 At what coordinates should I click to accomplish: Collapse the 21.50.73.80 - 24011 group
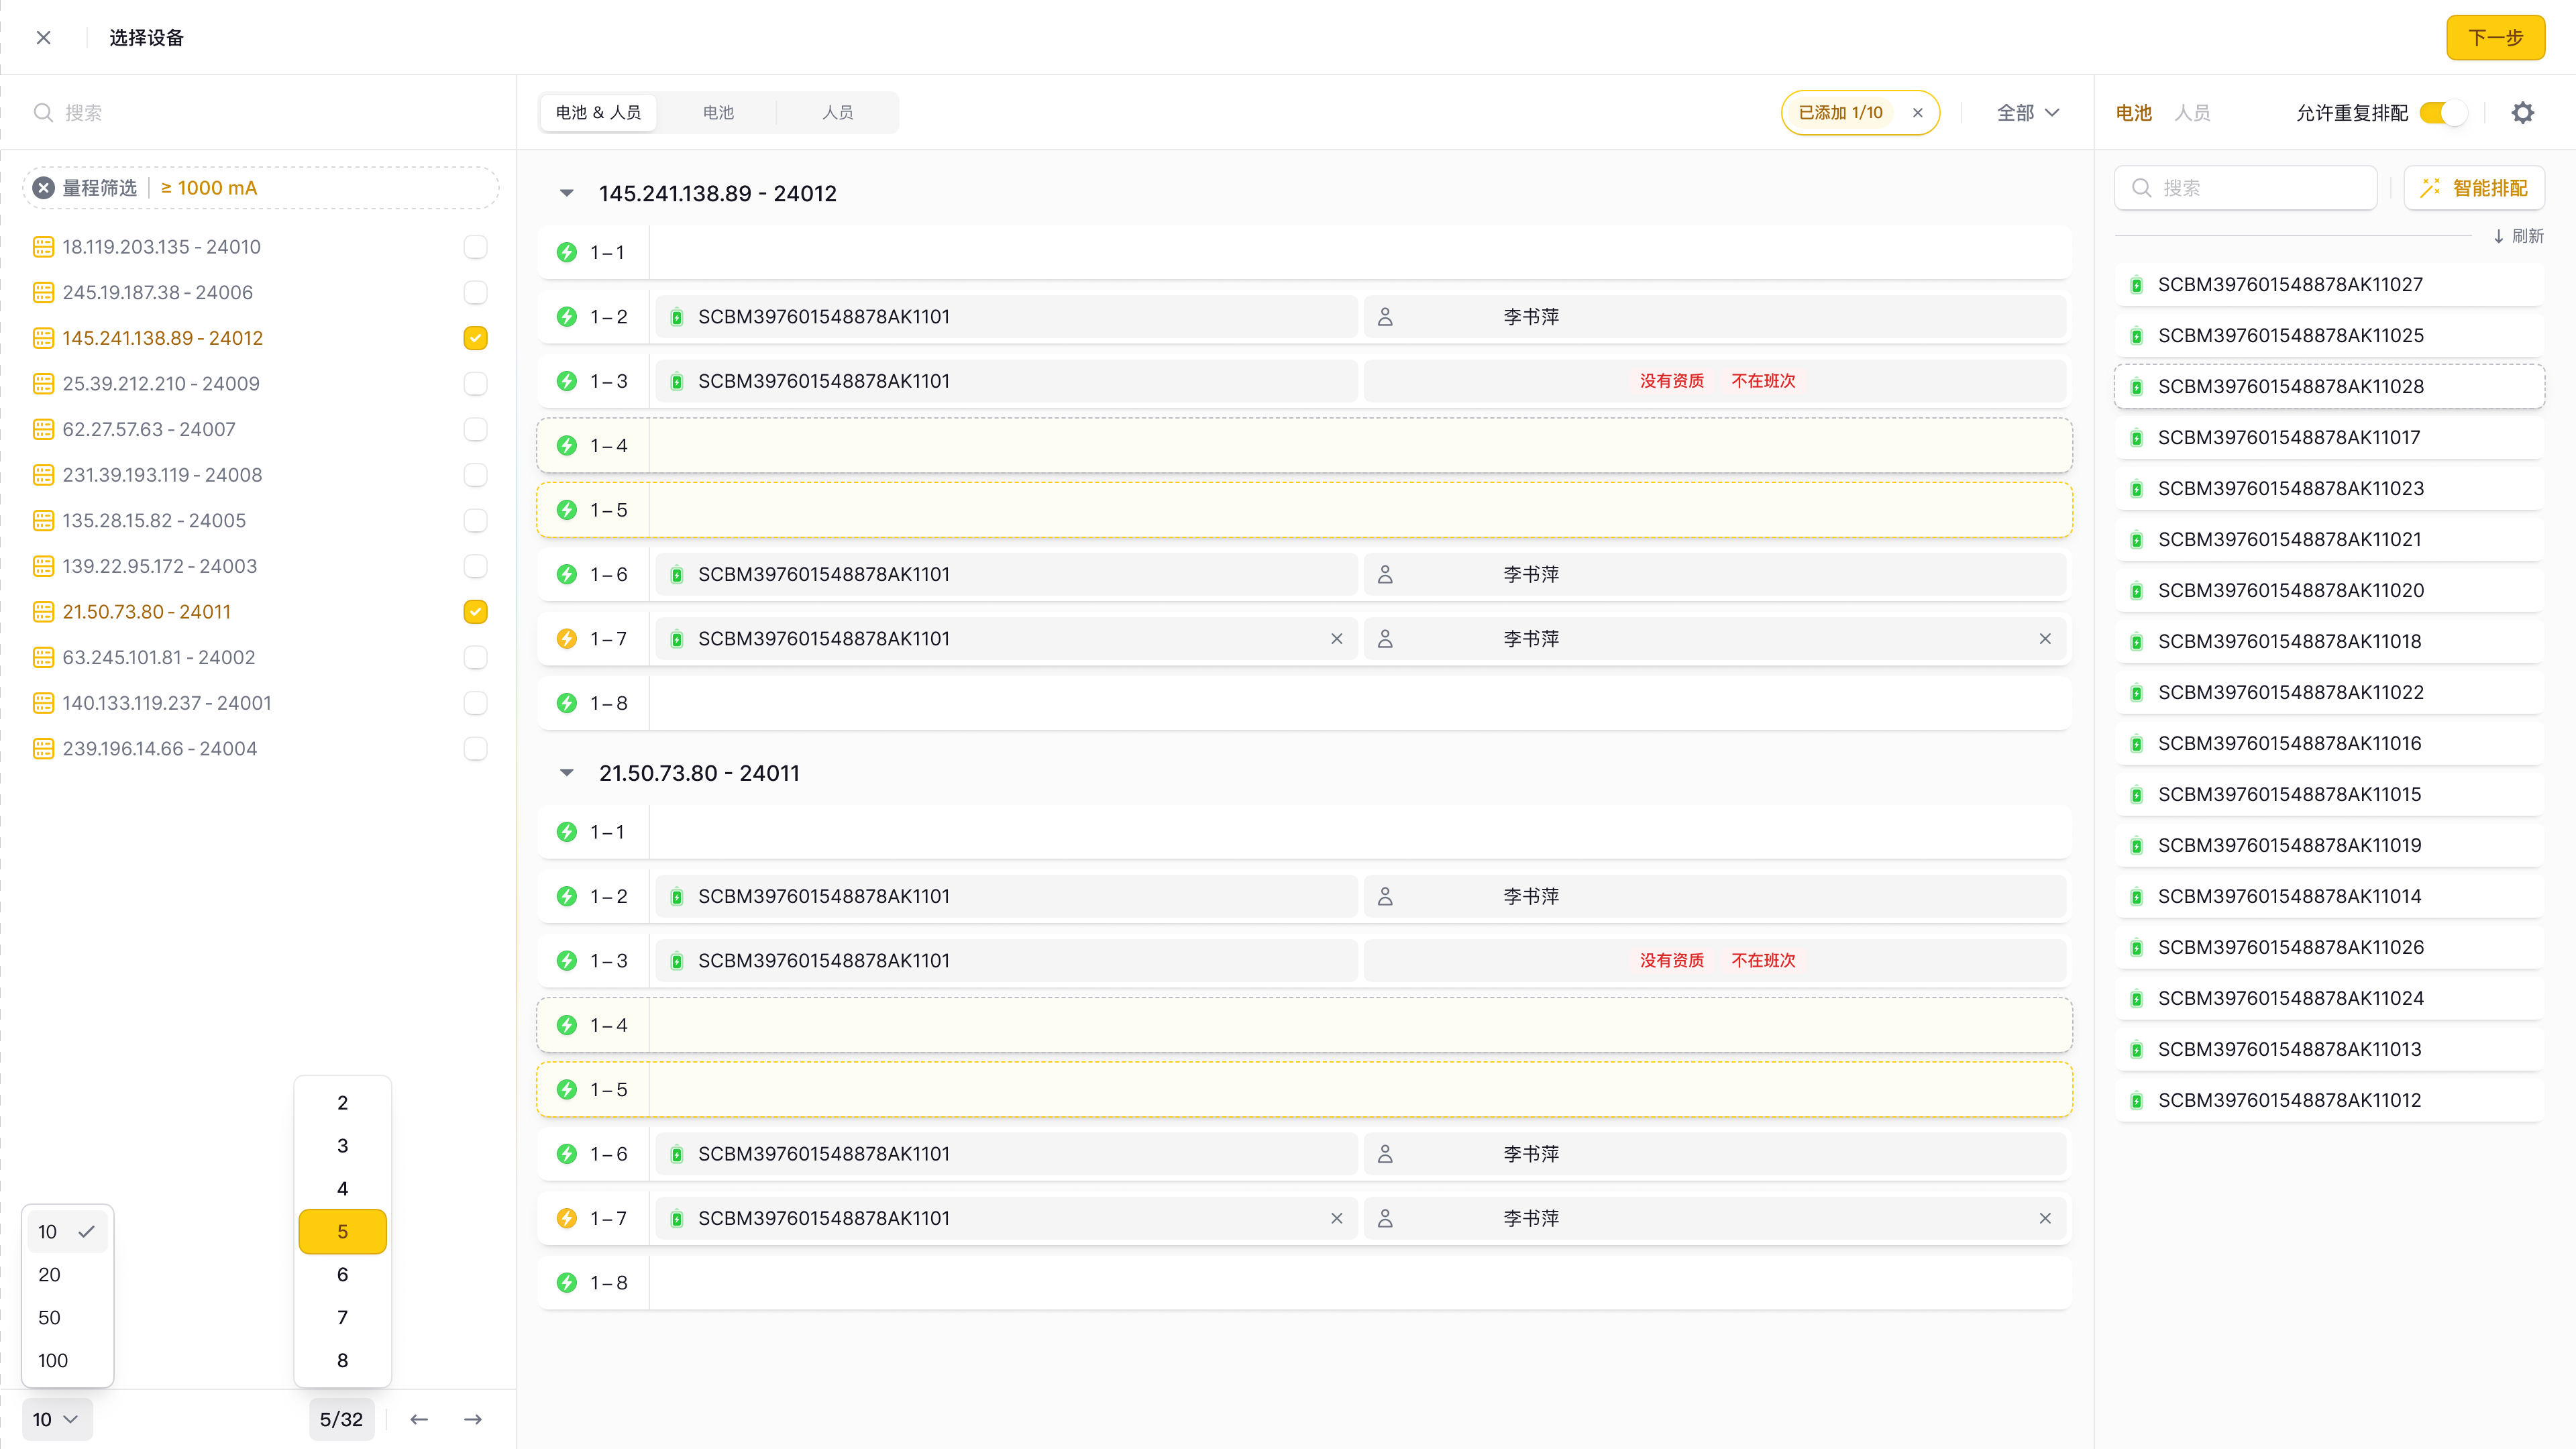coord(567,773)
